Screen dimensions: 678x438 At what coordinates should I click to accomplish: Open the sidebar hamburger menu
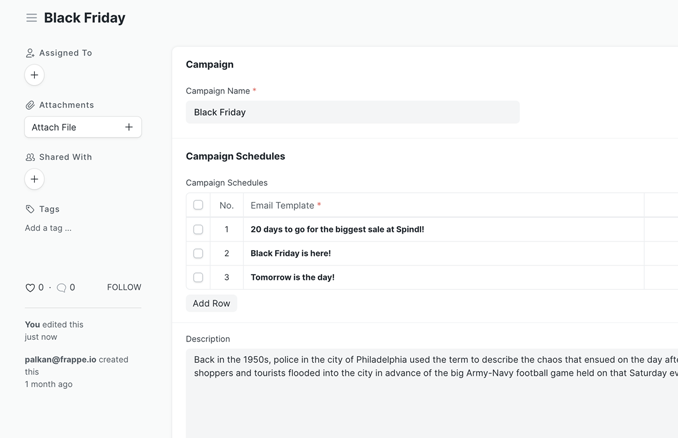click(x=31, y=18)
